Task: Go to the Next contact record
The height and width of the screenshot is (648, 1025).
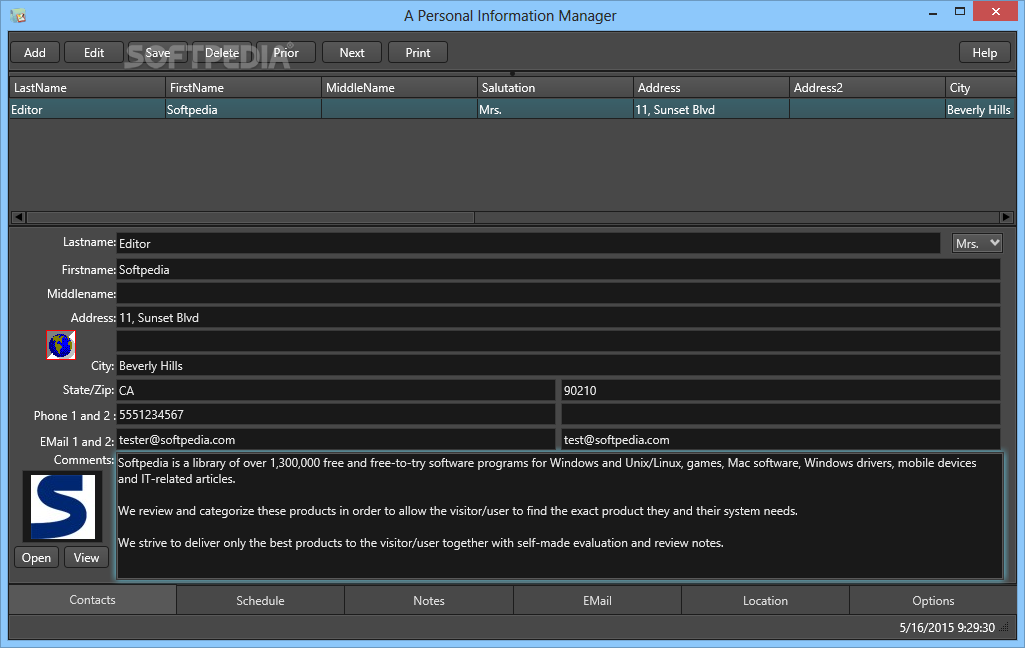Action: (x=352, y=52)
